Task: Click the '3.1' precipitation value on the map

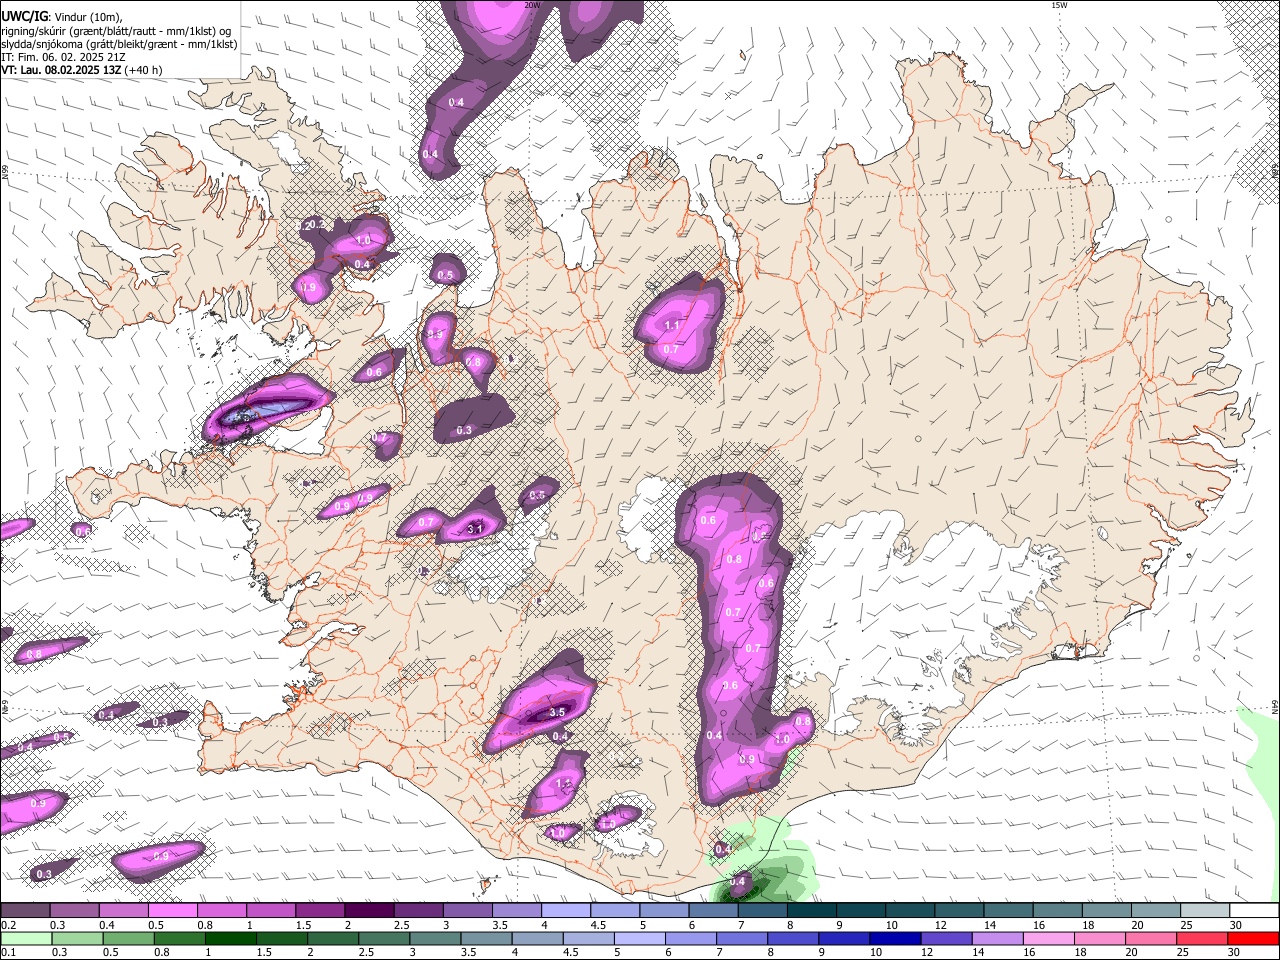Action: [x=476, y=528]
